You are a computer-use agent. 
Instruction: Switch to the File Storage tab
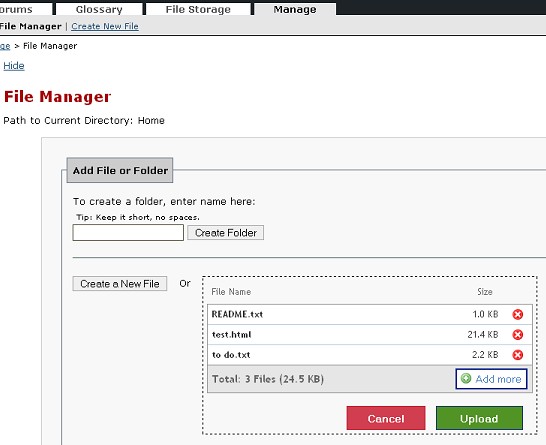[x=198, y=8]
